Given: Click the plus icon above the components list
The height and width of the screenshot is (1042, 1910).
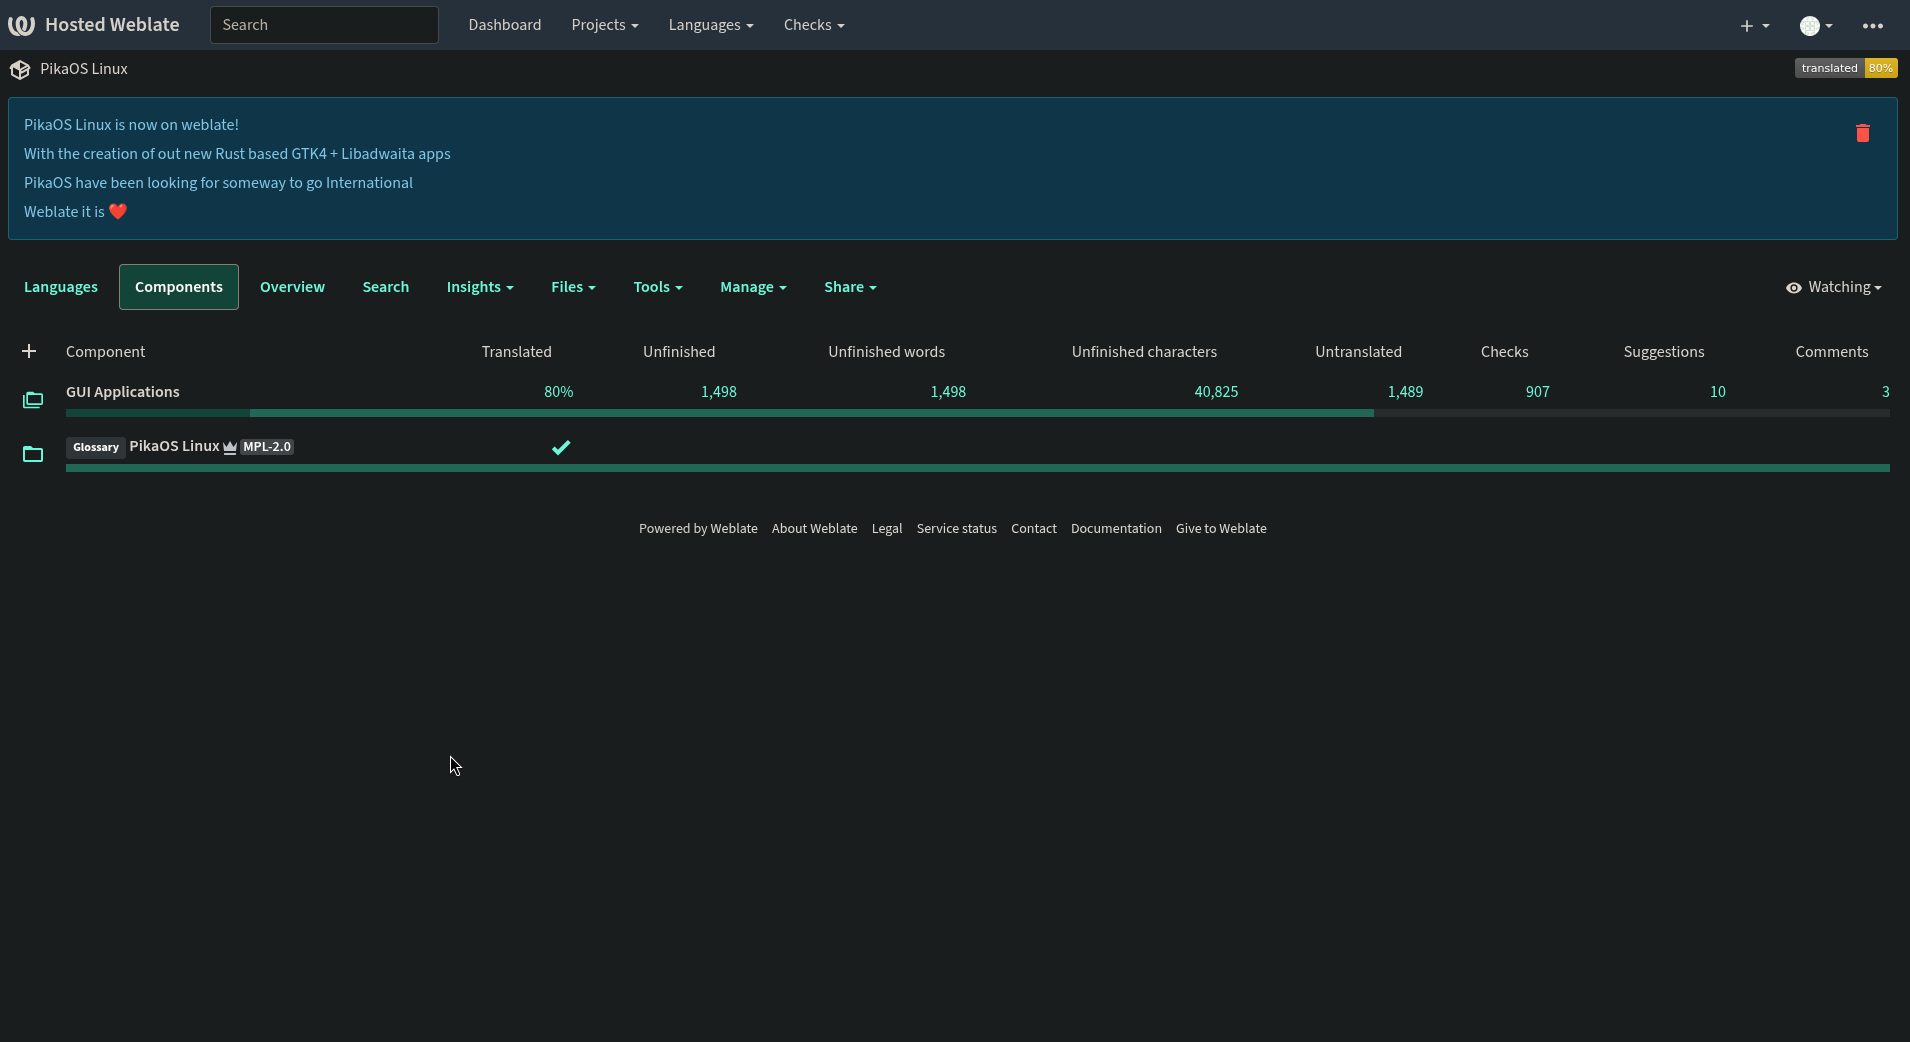Looking at the screenshot, I should [29, 351].
